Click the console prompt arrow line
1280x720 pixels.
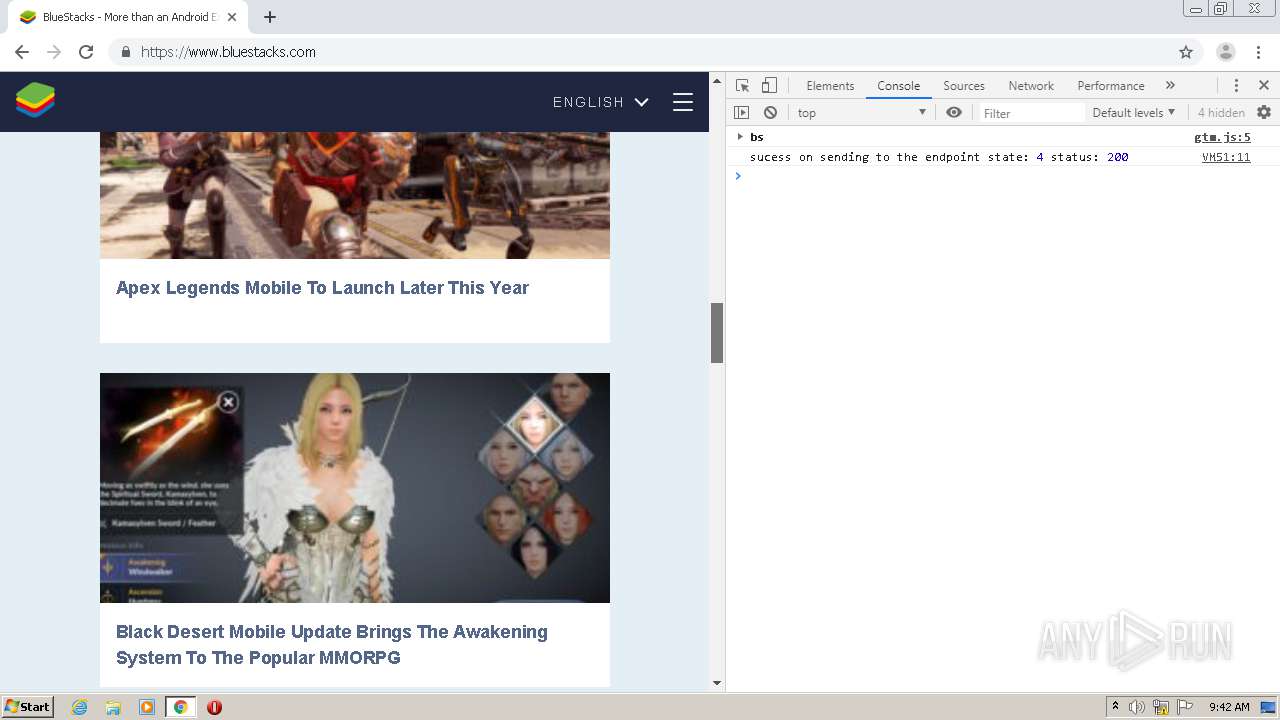point(1003,176)
